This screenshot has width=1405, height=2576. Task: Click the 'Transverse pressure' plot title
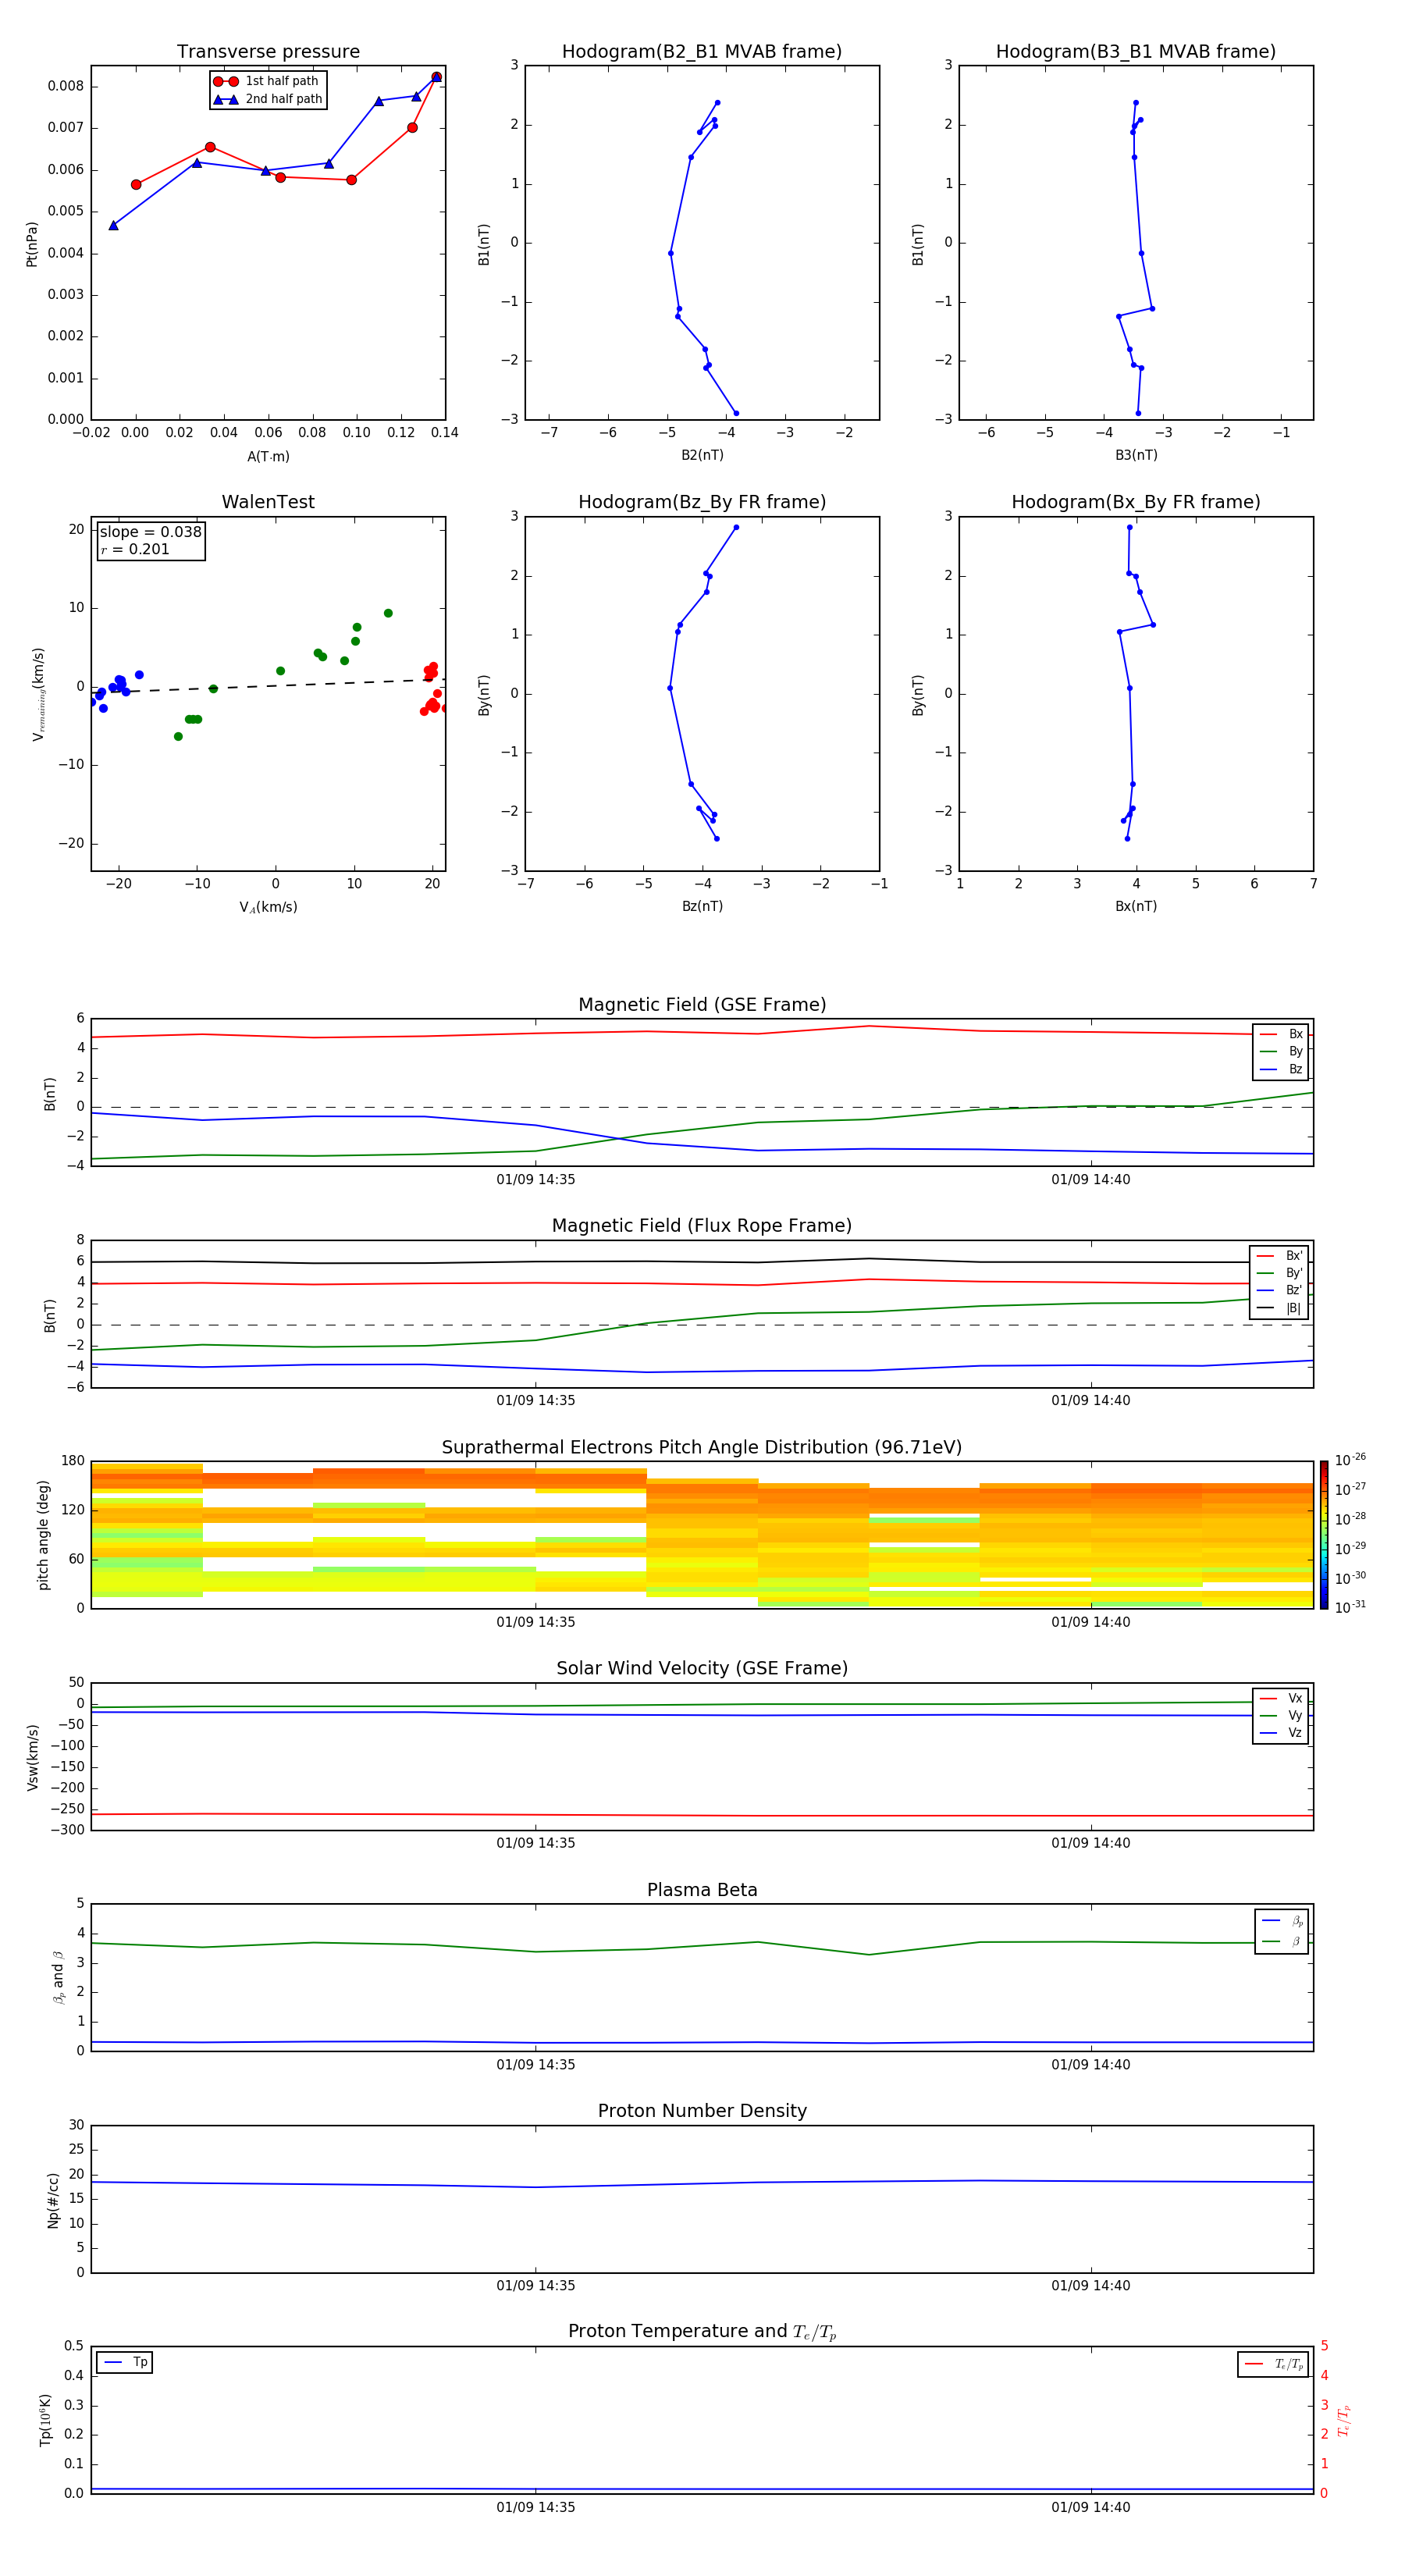(x=268, y=51)
